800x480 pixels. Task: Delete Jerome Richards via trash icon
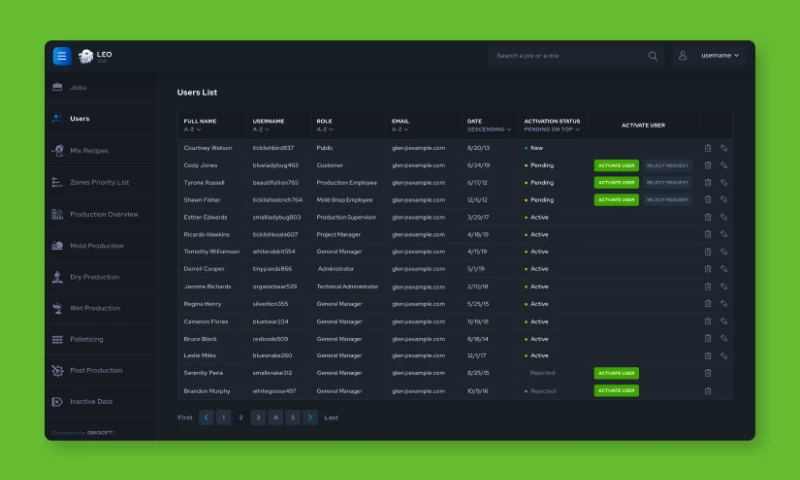tap(708, 287)
